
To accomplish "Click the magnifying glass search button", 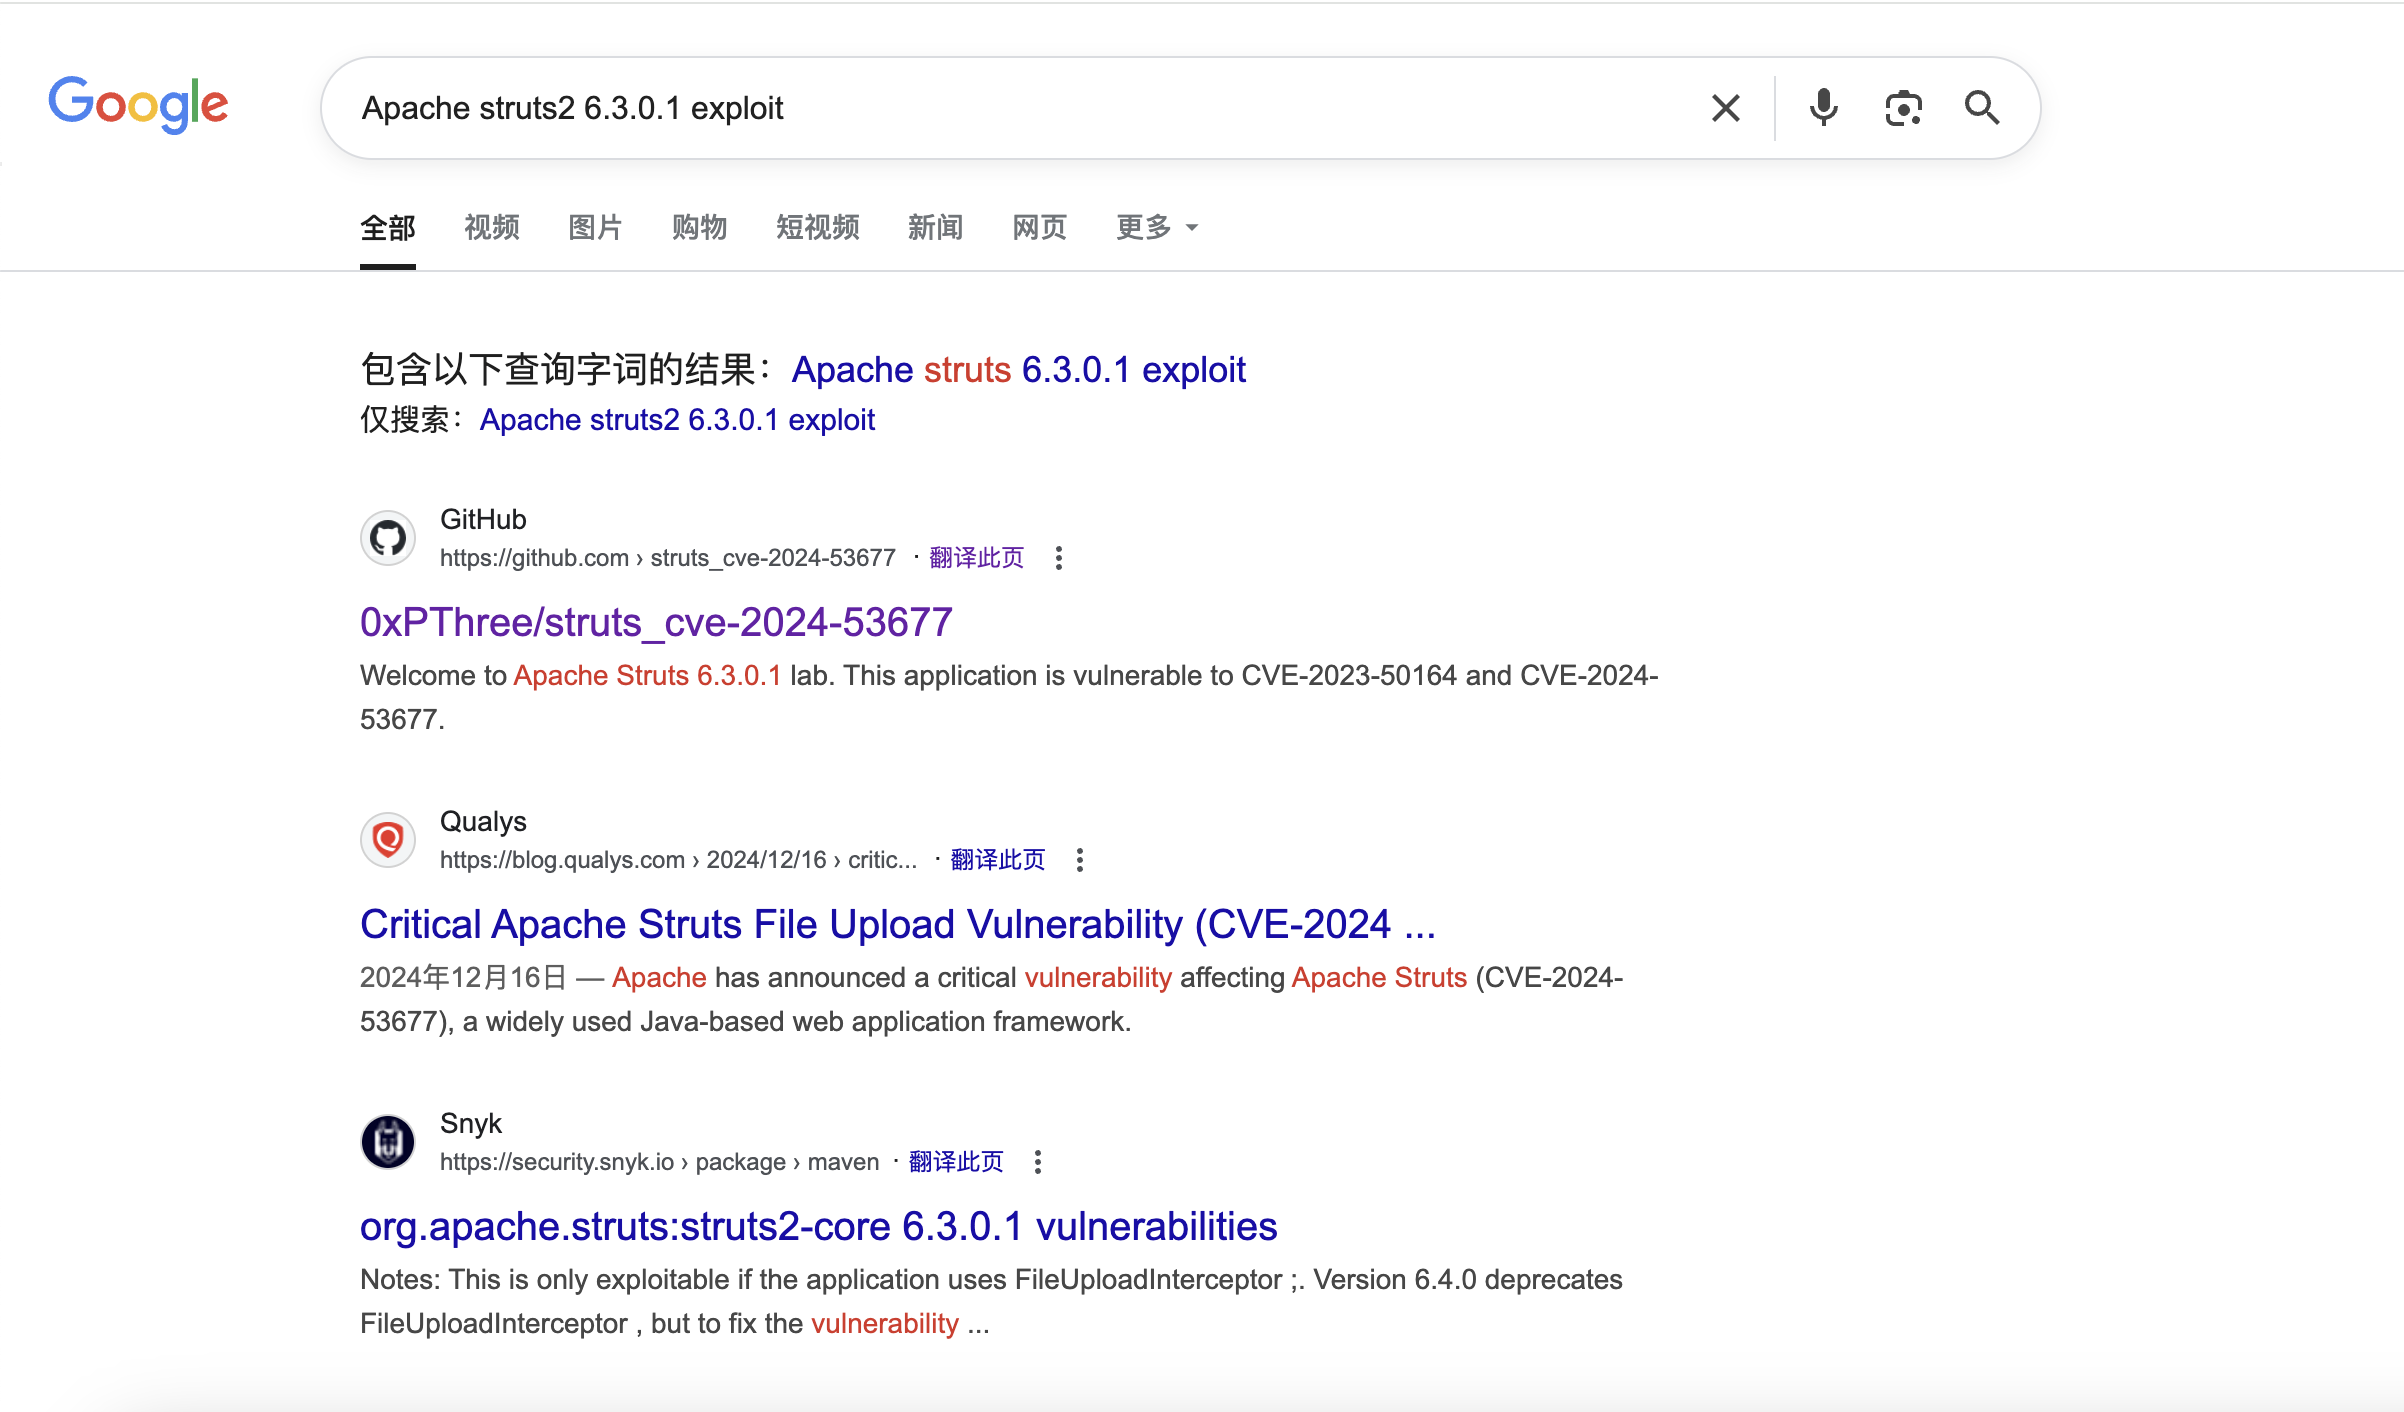I will point(1982,108).
